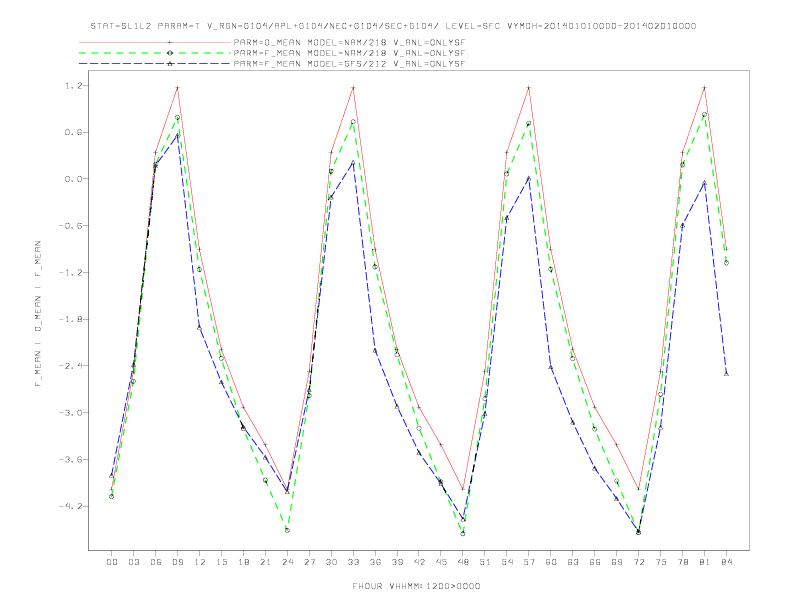Select the legend entry PARM=F_MEAN MODEL=NAM/218
The image size is (792, 612).
(x=349, y=53)
